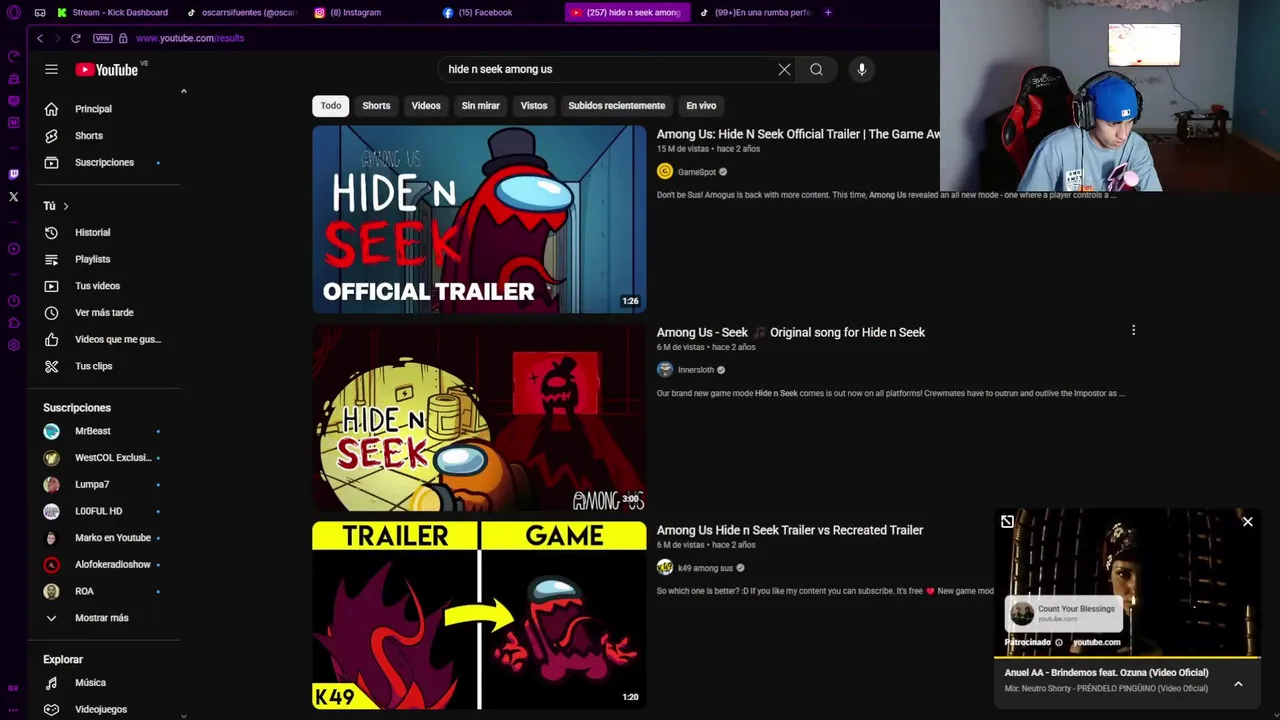Viewport: 1280px width, 720px height.
Task: Click the miniplayer yellow progress bar
Action: coord(1127,657)
